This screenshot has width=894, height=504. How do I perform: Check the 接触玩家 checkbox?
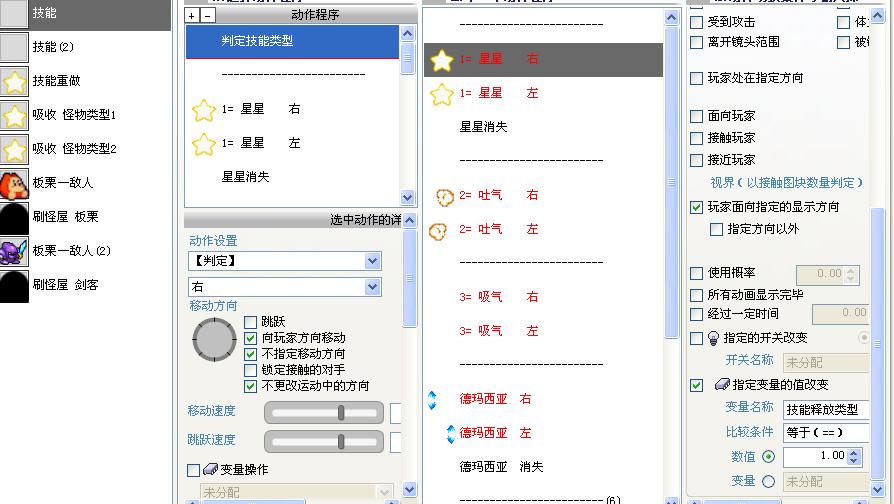click(696, 138)
